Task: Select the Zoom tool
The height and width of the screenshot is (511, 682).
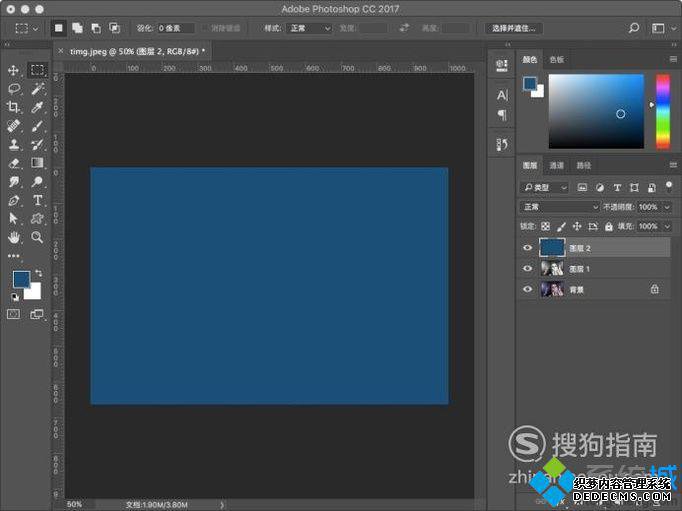Action: coord(37,237)
